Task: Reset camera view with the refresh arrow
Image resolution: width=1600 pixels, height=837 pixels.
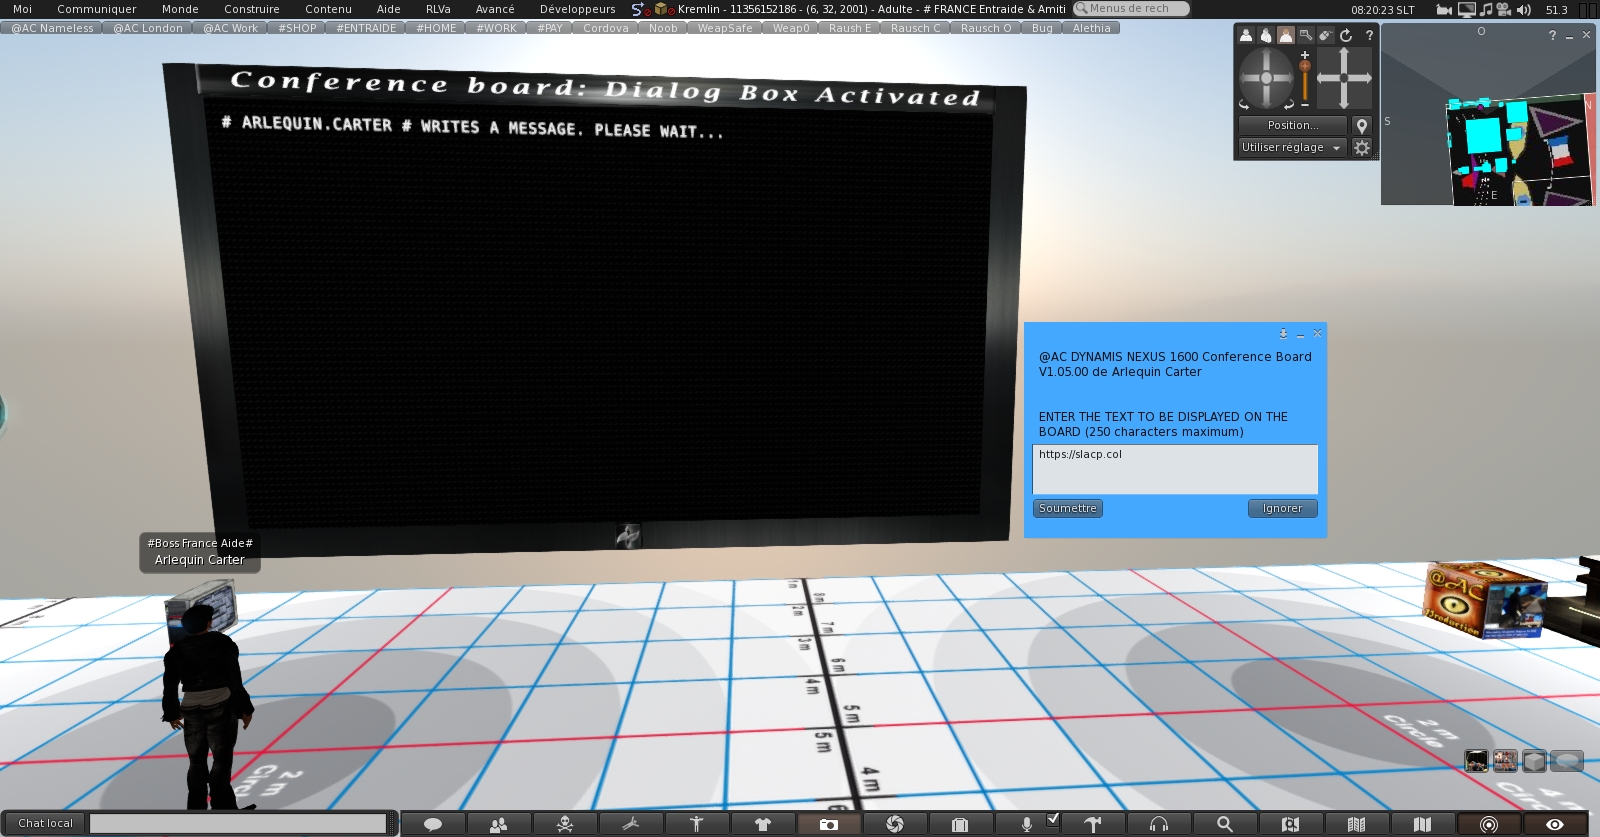Action: pos(1346,35)
